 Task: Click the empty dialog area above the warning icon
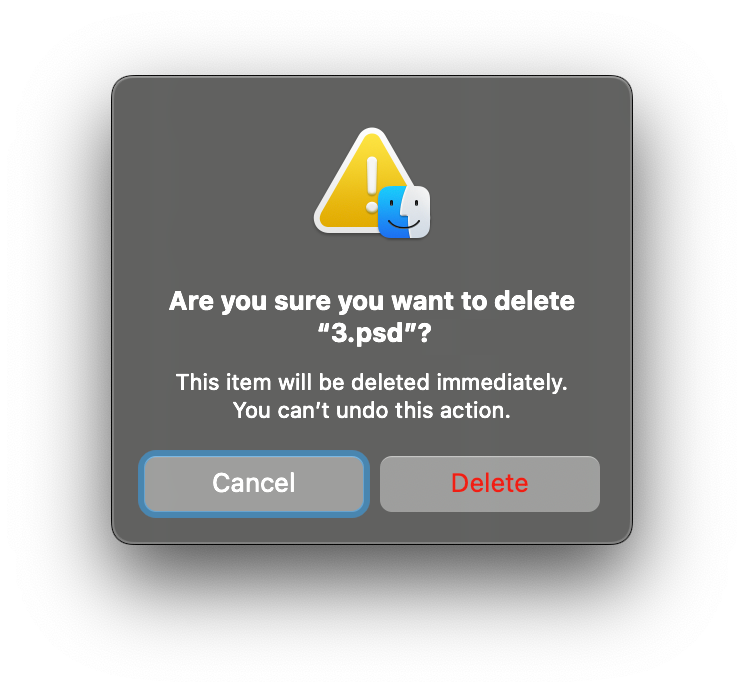click(372, 101)
